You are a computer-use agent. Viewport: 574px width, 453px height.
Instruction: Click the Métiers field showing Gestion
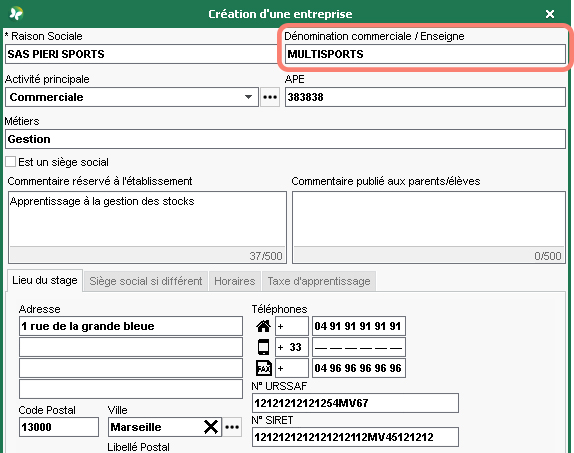[x=285, y=139]
